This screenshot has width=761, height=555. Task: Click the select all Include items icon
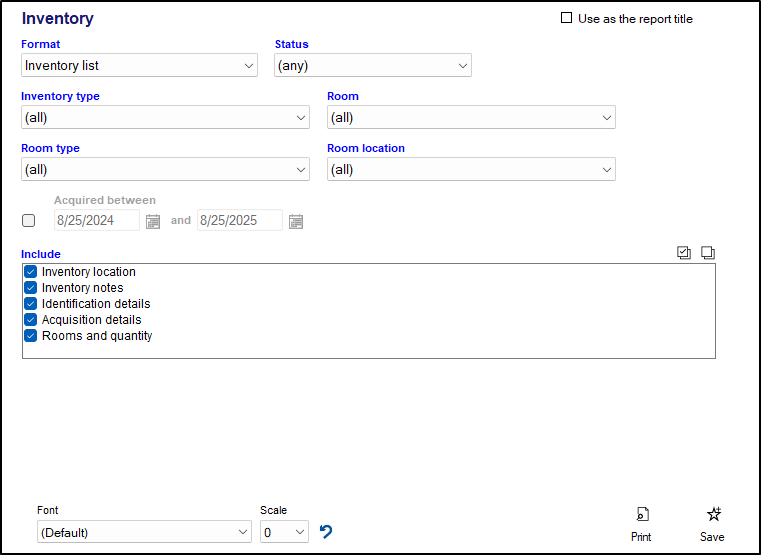pyautogui.click(x=684, y=254)
